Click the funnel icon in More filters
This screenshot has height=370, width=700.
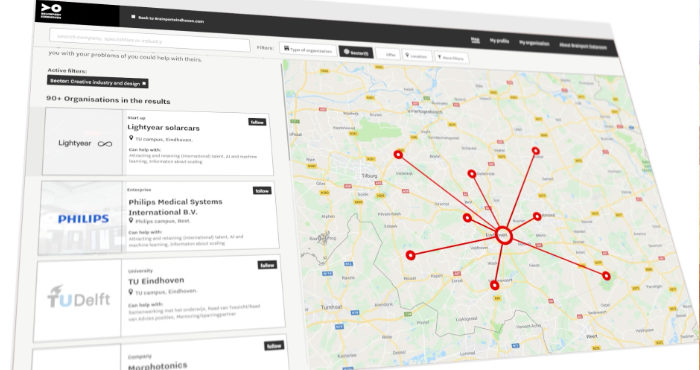(x=439, y=57)
